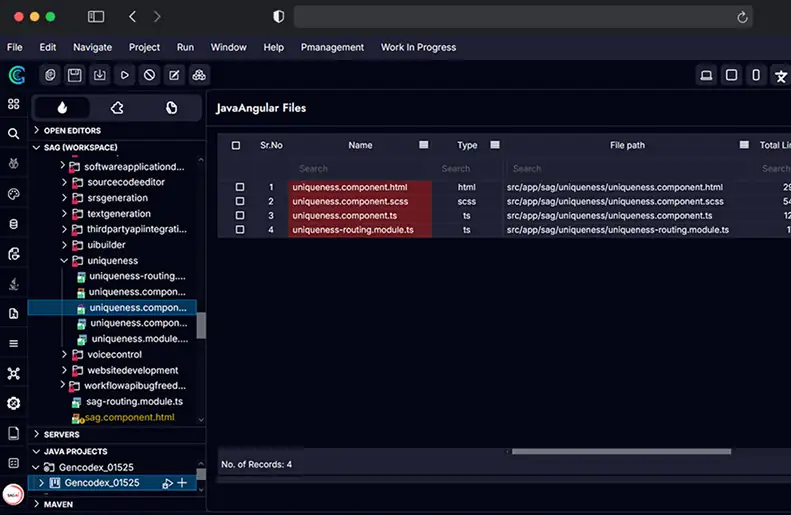Open the File path column filter menu
Image resolution: width=791 pixels, height=515 pixels.
(744, 145)
